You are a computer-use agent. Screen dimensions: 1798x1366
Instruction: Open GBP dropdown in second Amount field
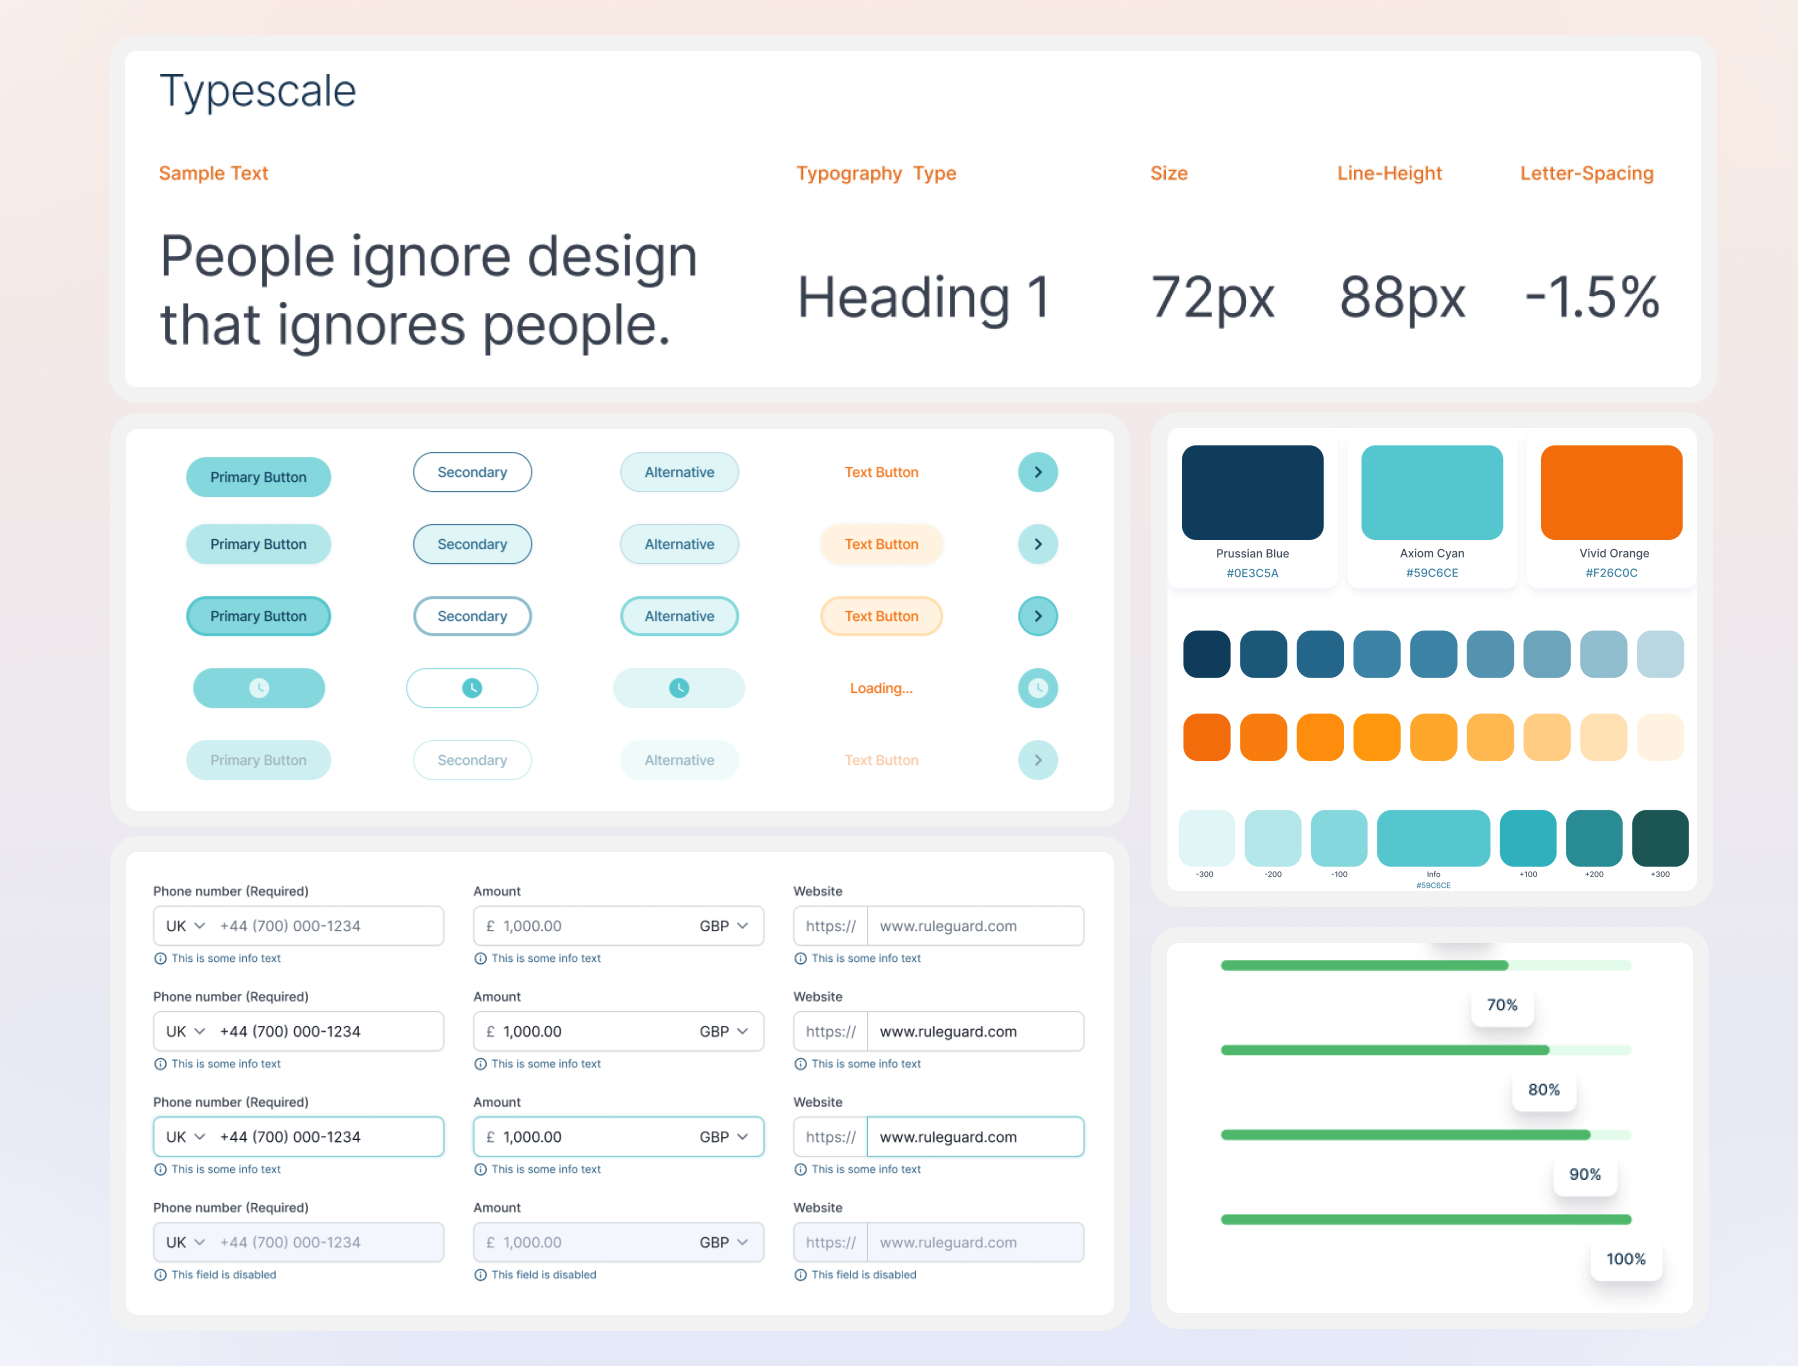point(724,1031)
